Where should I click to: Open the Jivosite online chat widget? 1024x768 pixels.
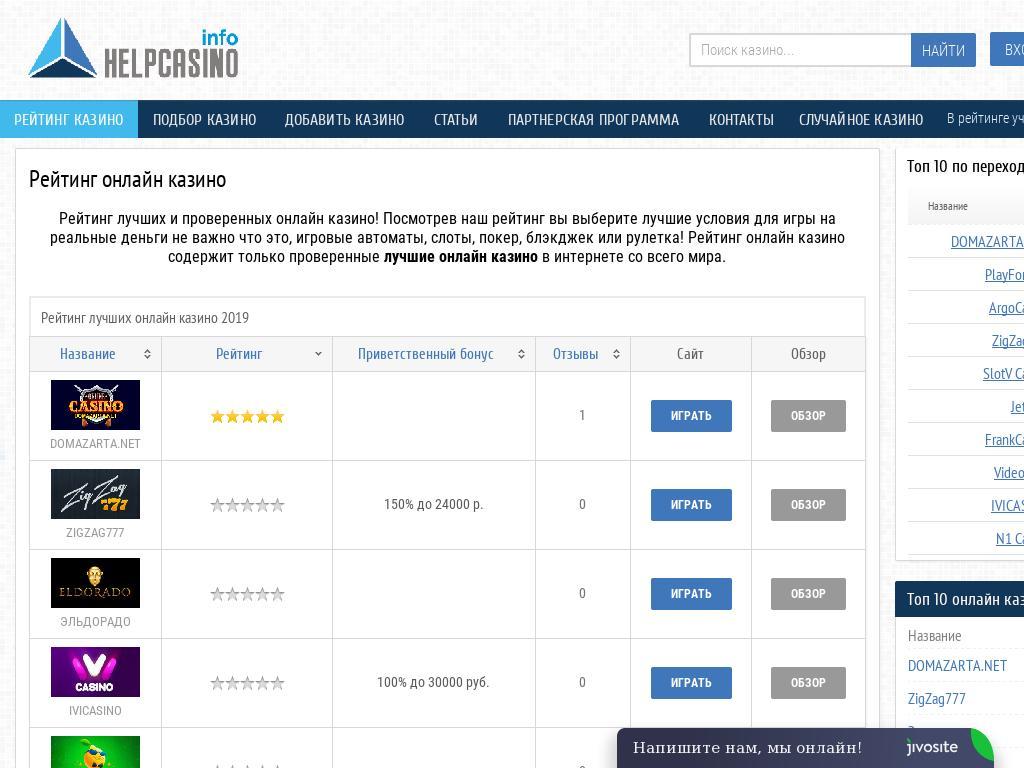pos(805,748)
